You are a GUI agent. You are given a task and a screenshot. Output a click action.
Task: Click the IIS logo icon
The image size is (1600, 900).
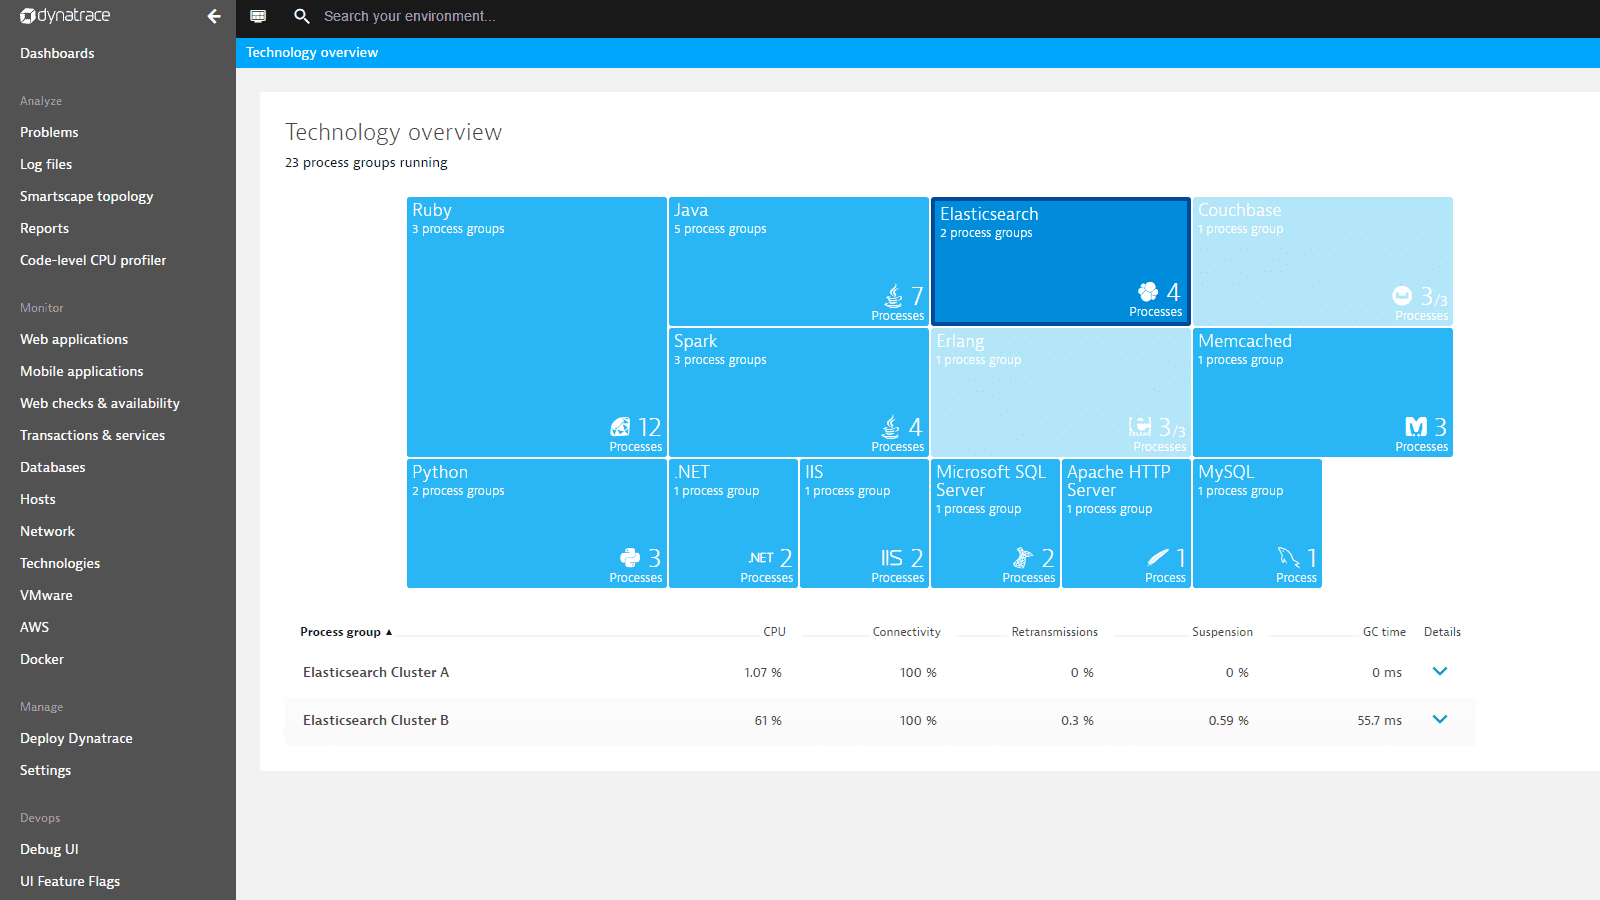point(892,558)
